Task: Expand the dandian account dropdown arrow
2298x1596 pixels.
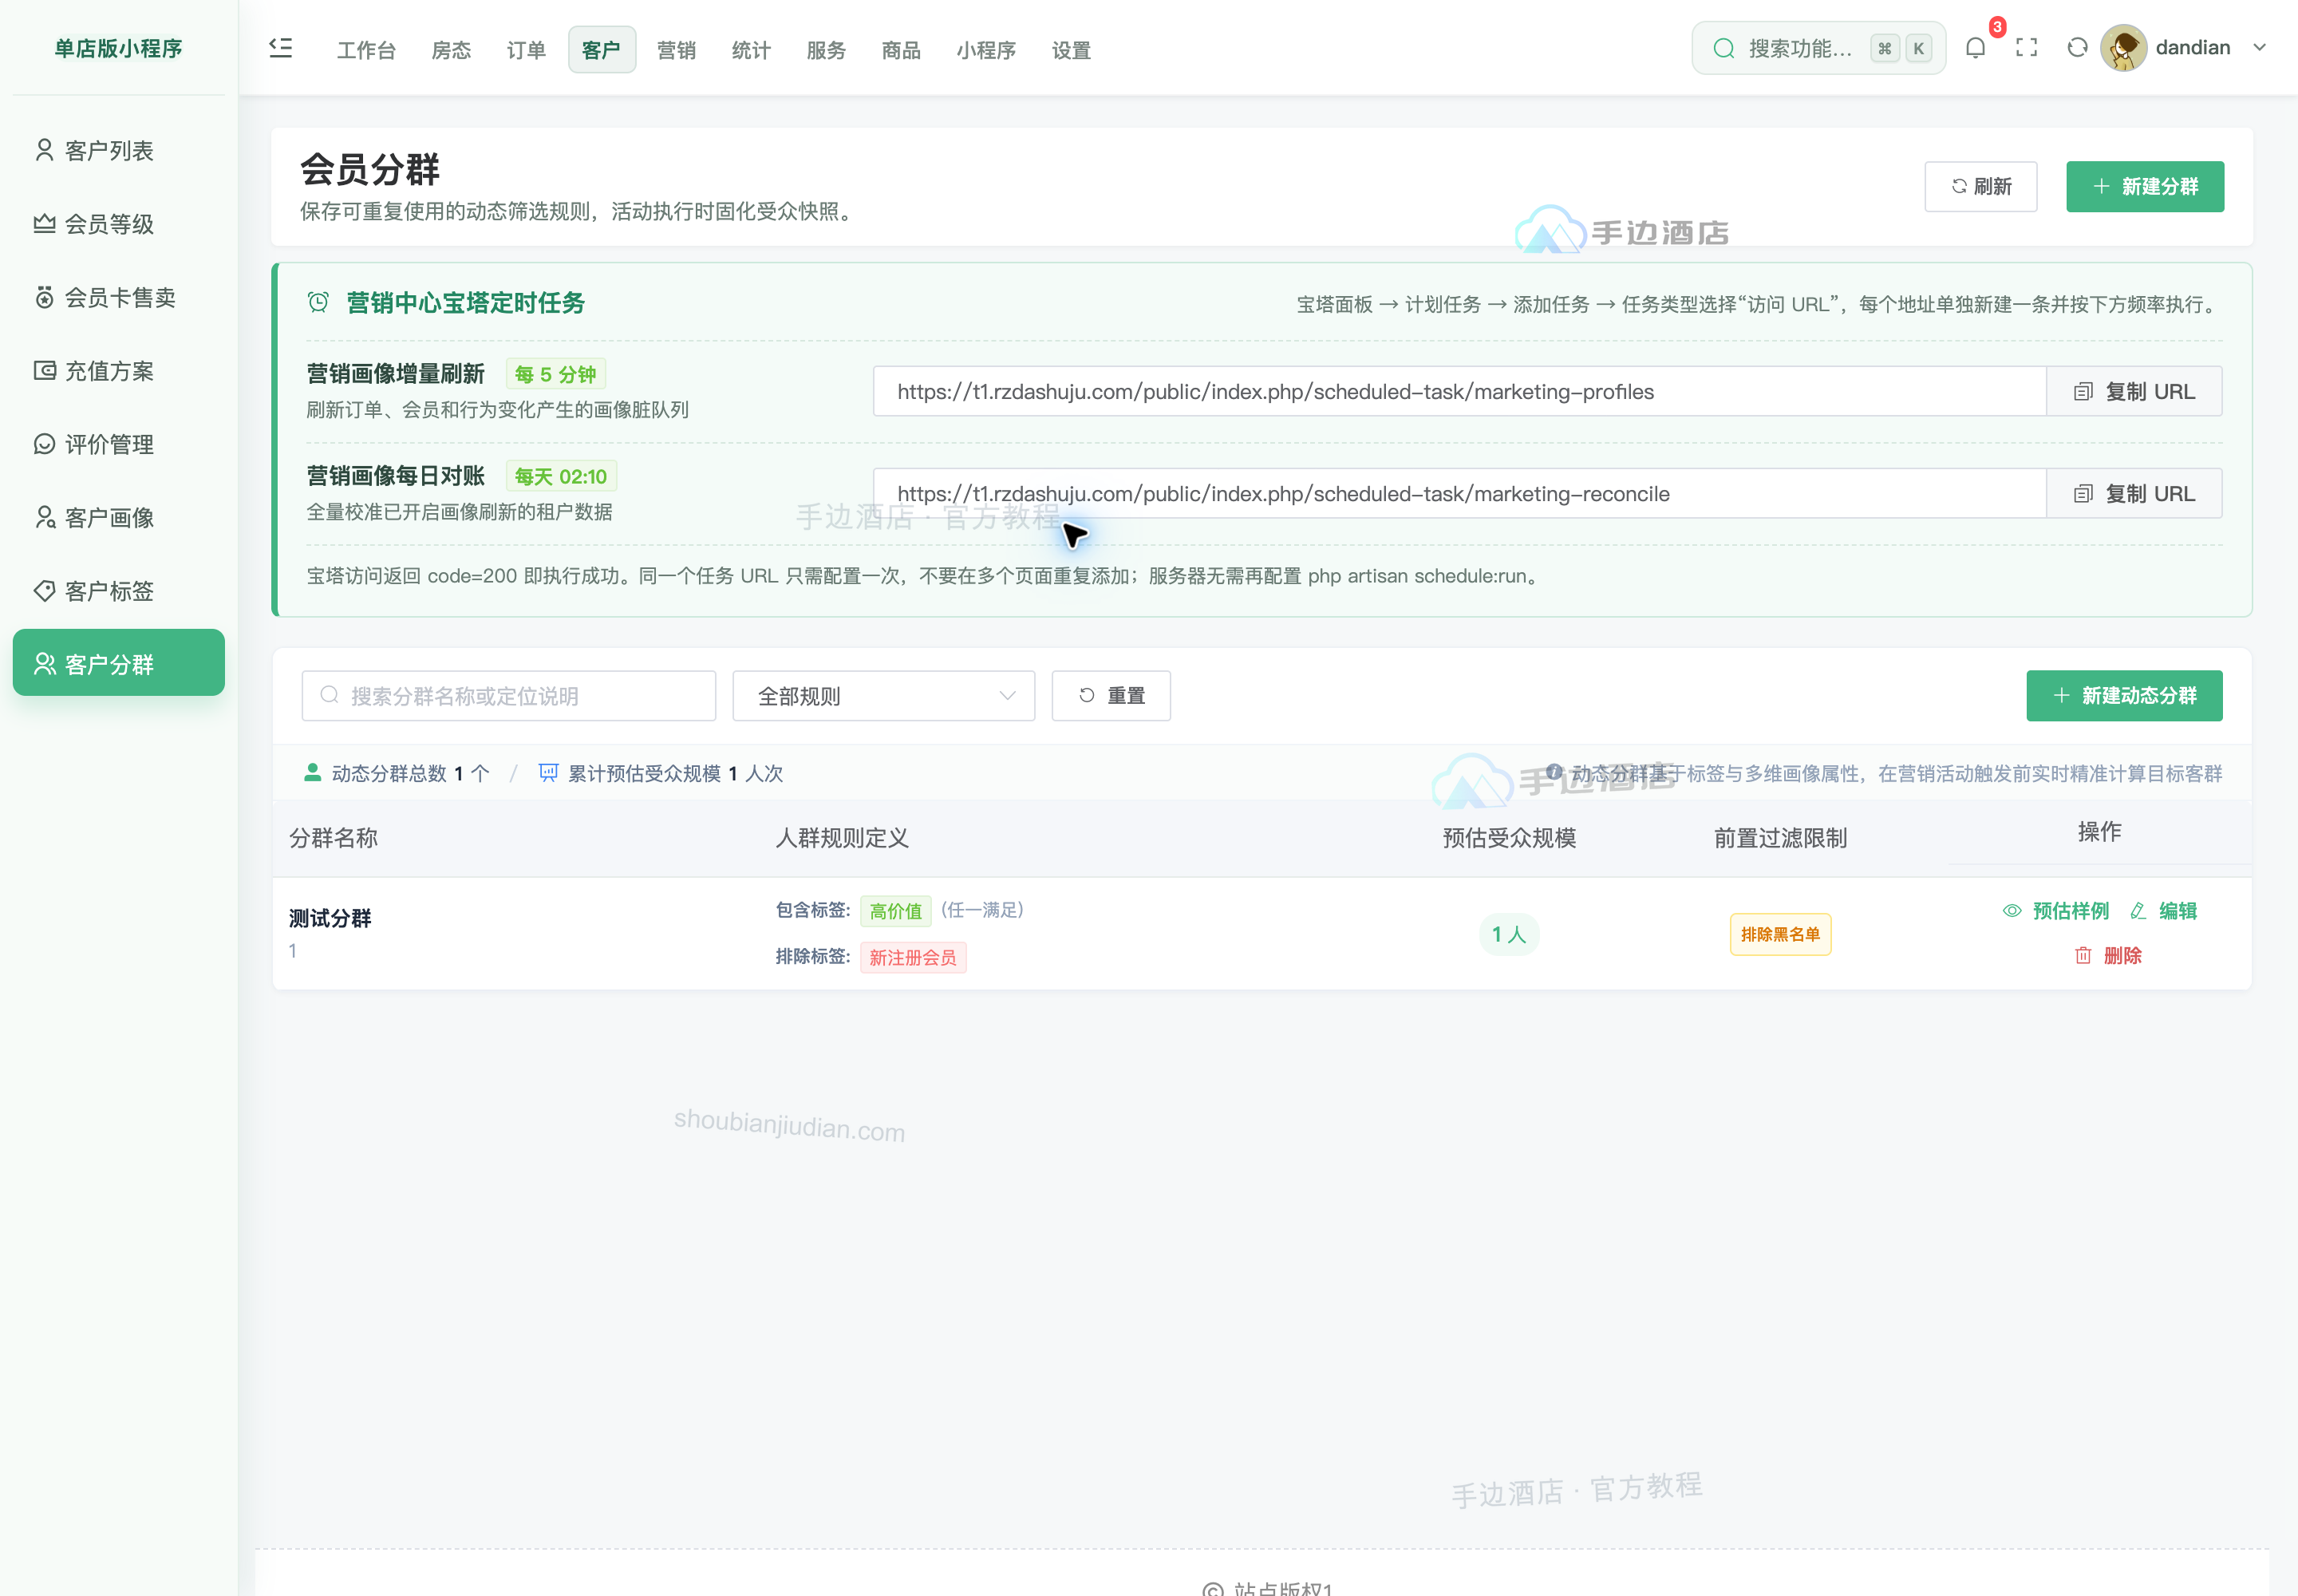Action: [x=2259, y=47]
